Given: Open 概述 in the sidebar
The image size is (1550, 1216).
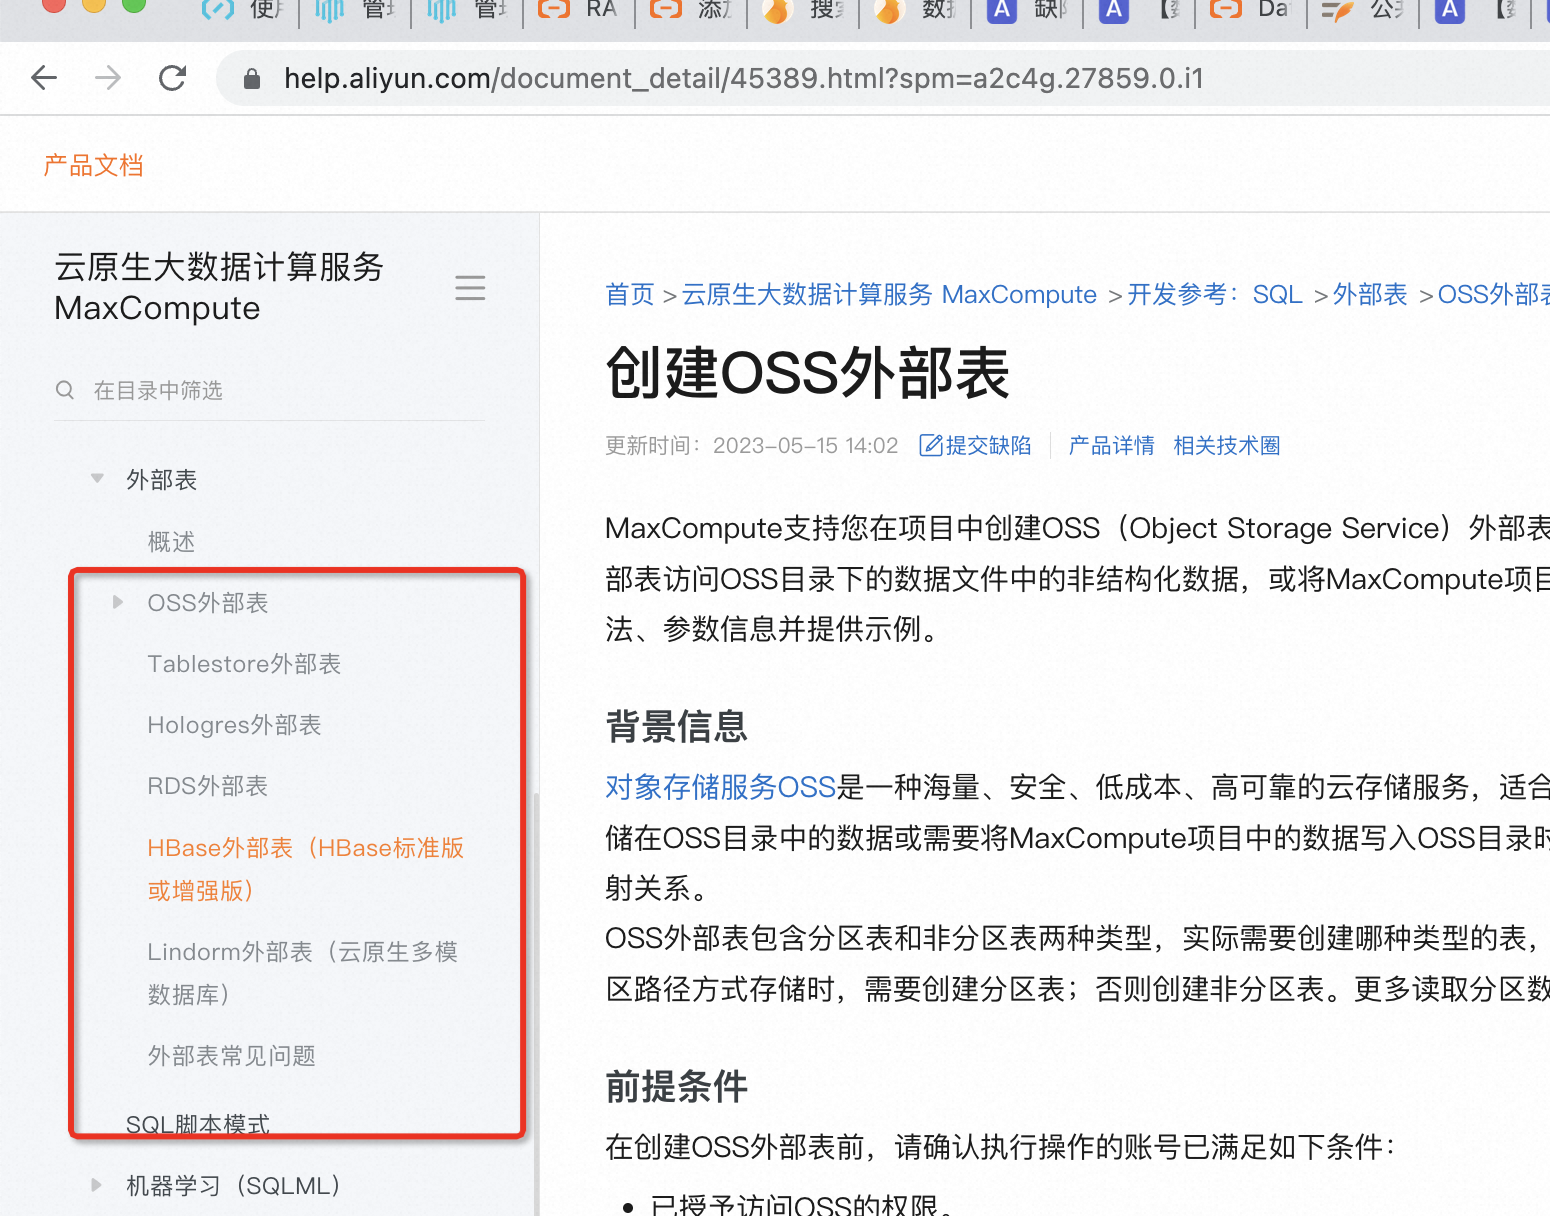Looking at the screenshot, I should [x=171, y=542].
